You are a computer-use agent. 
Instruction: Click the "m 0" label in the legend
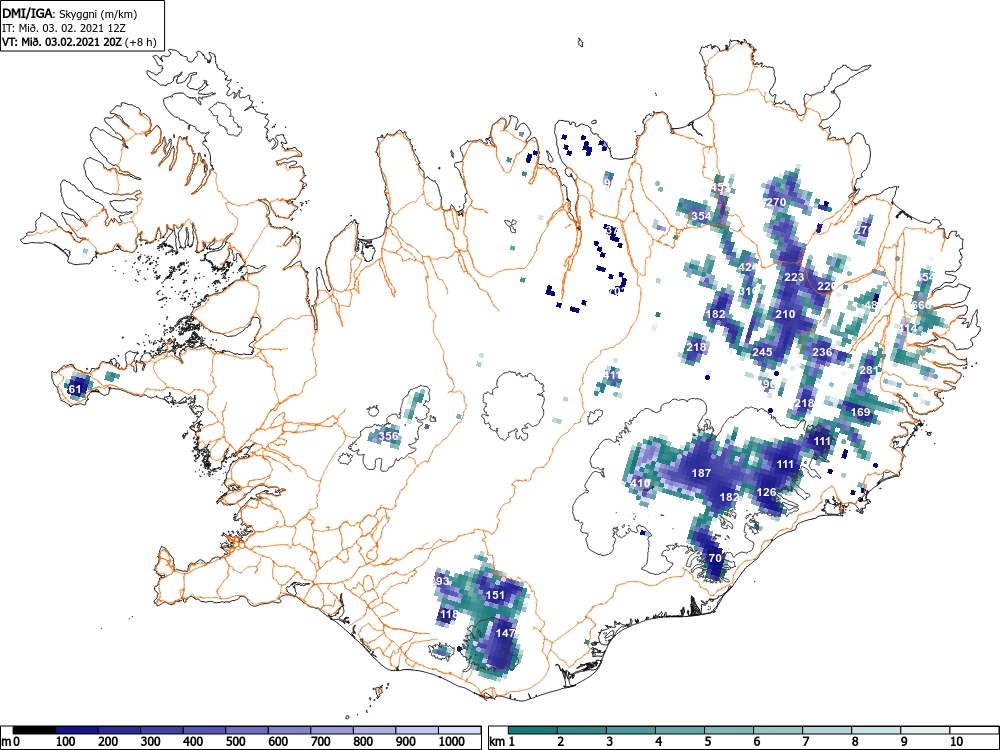coord(11,741)
